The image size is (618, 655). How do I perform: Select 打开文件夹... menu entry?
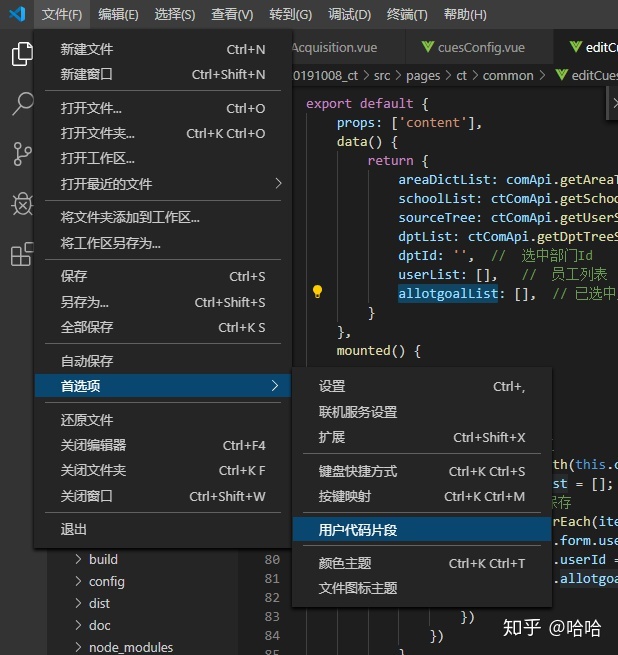[163, 134]
